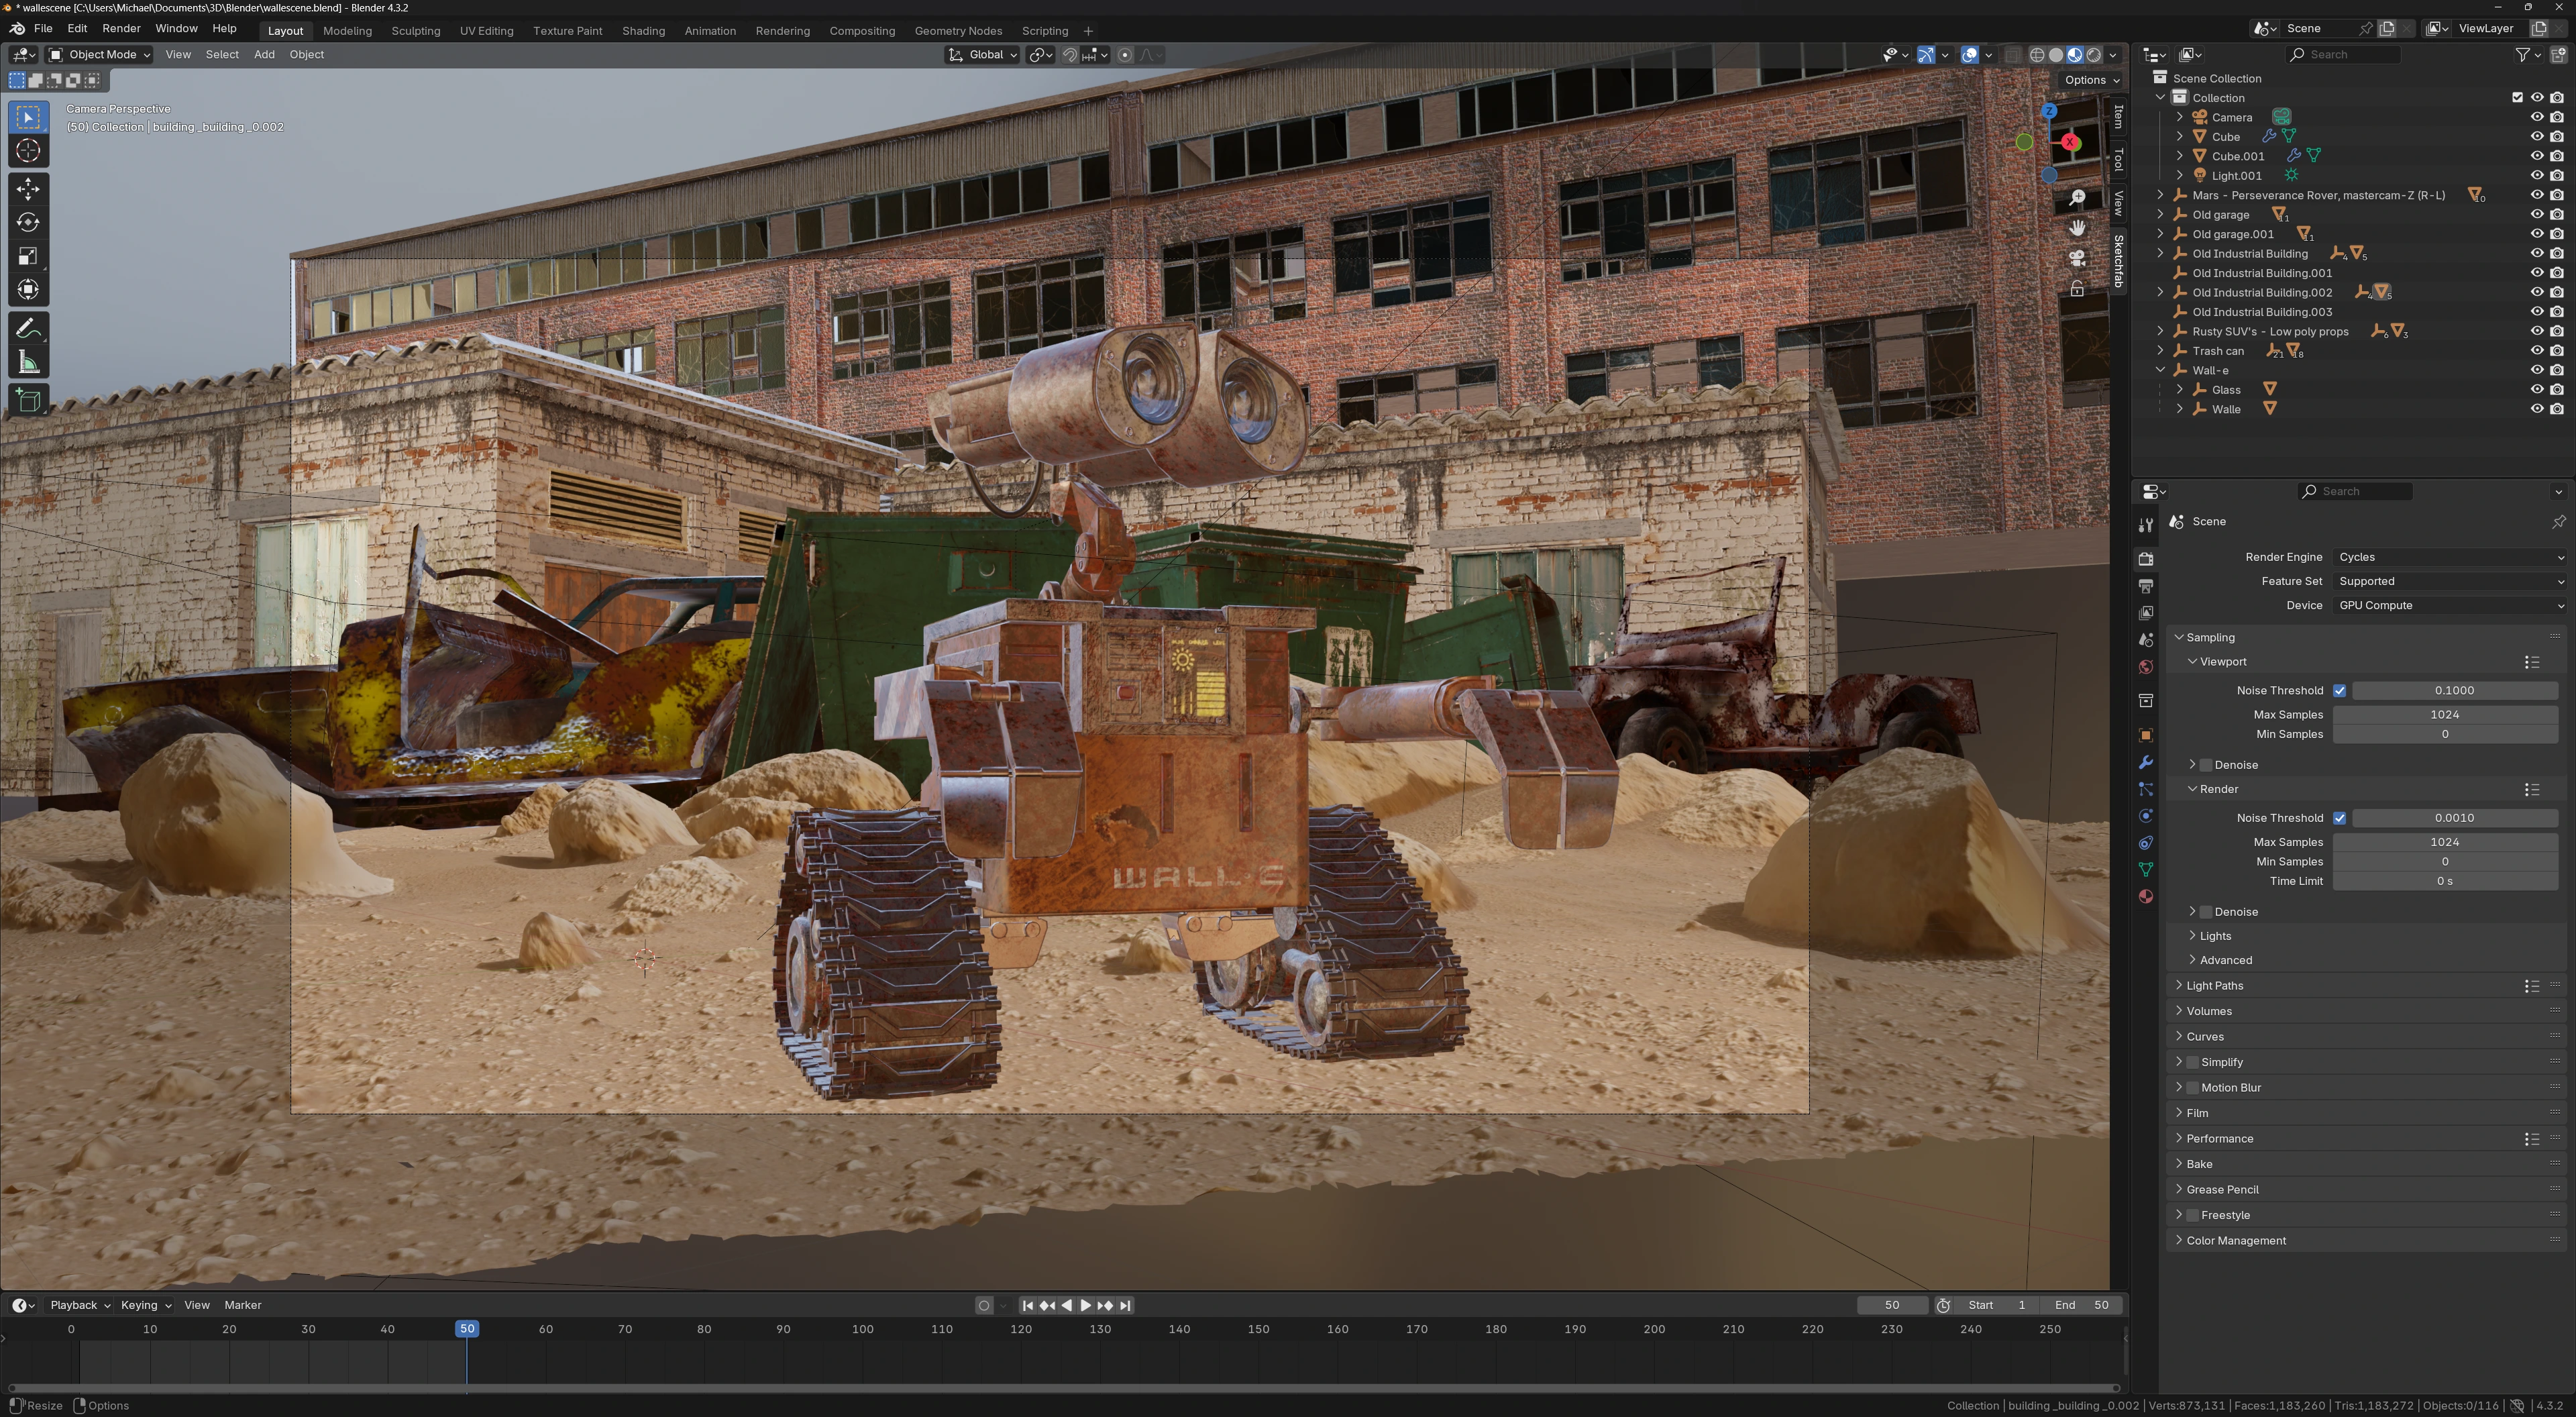Open the Modifiers properties tab icon
This screenshot has width=2576, height=1417.
click(2145, 762)
